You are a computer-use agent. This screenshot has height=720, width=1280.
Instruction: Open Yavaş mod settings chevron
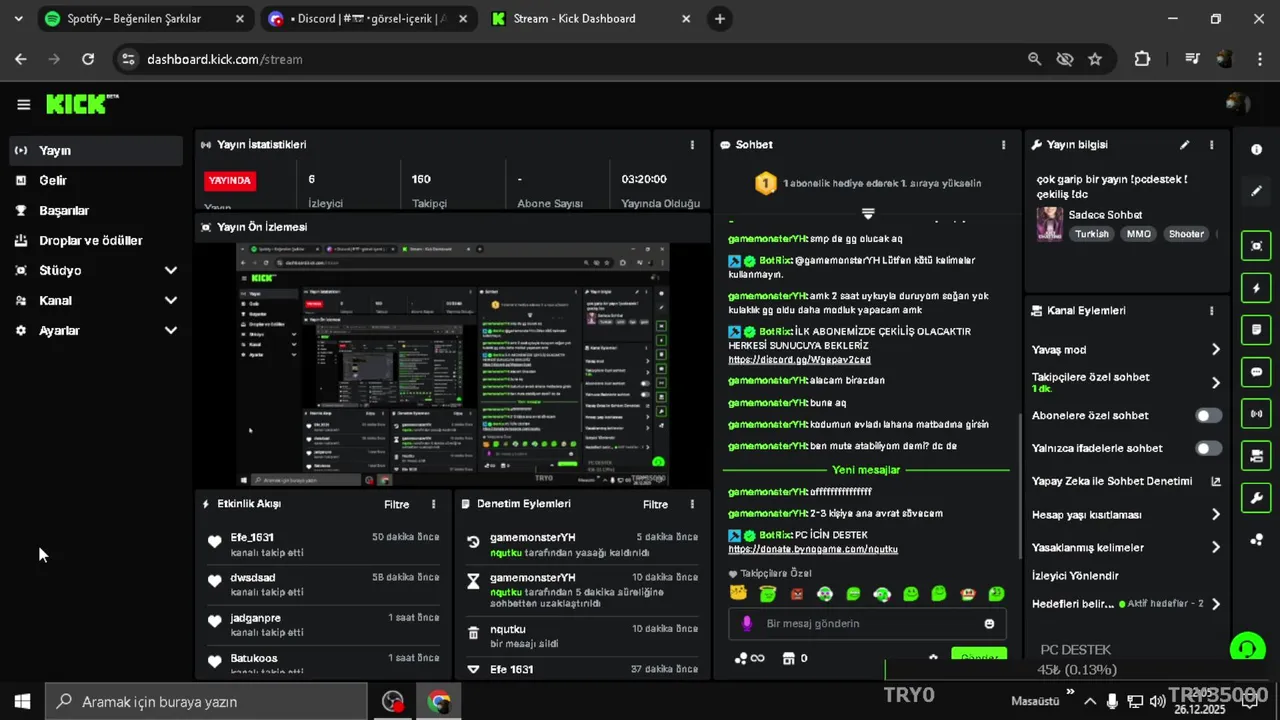[x=1215, y=350]
